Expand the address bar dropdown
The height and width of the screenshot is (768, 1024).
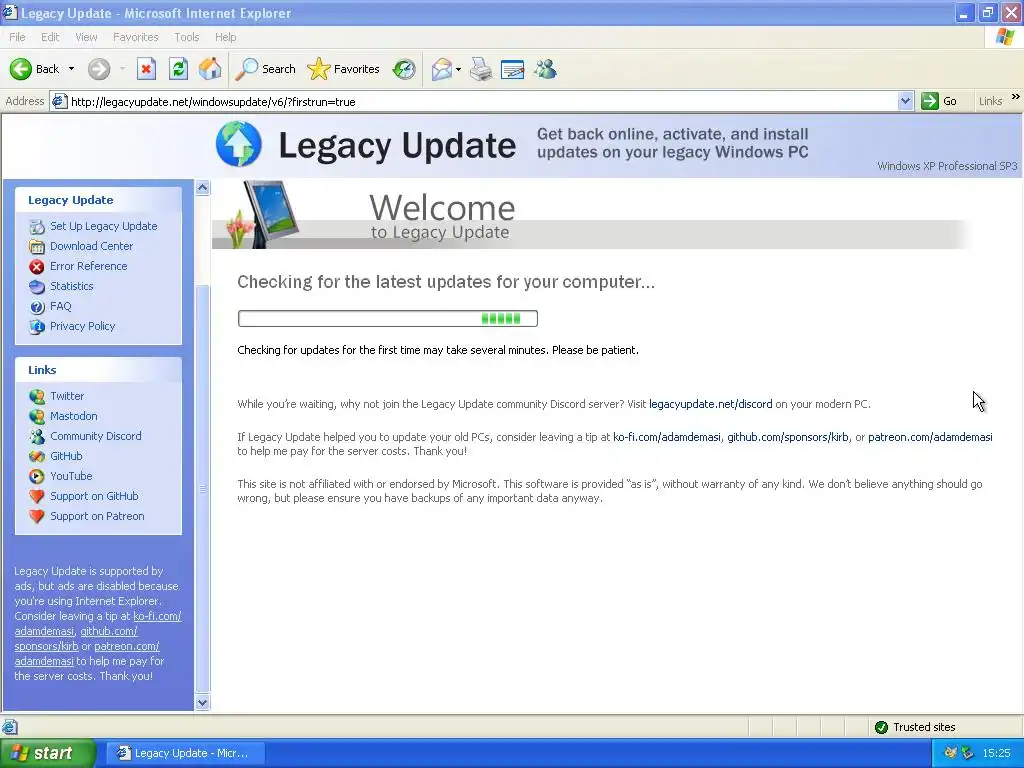(905, 101)
